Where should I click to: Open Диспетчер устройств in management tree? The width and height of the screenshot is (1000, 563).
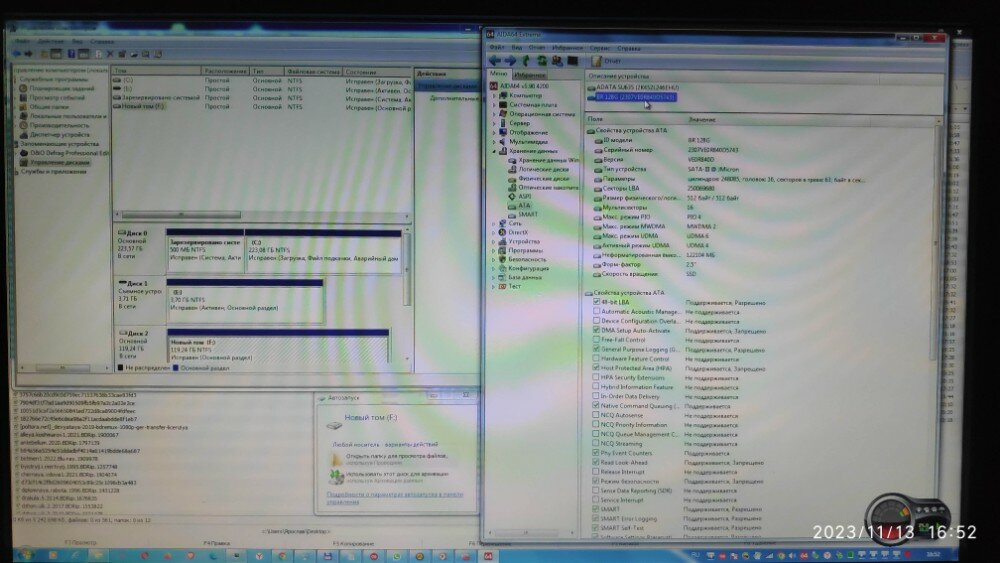[x=59, y=135]
